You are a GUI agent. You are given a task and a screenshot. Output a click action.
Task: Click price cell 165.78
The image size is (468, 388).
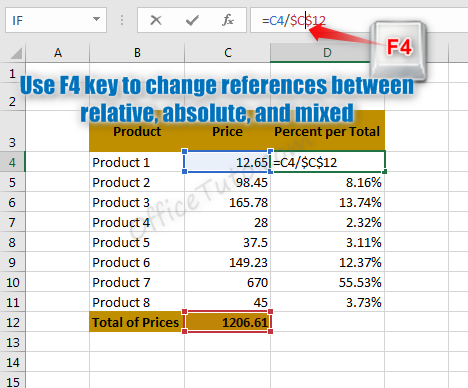tap(227, 202)
